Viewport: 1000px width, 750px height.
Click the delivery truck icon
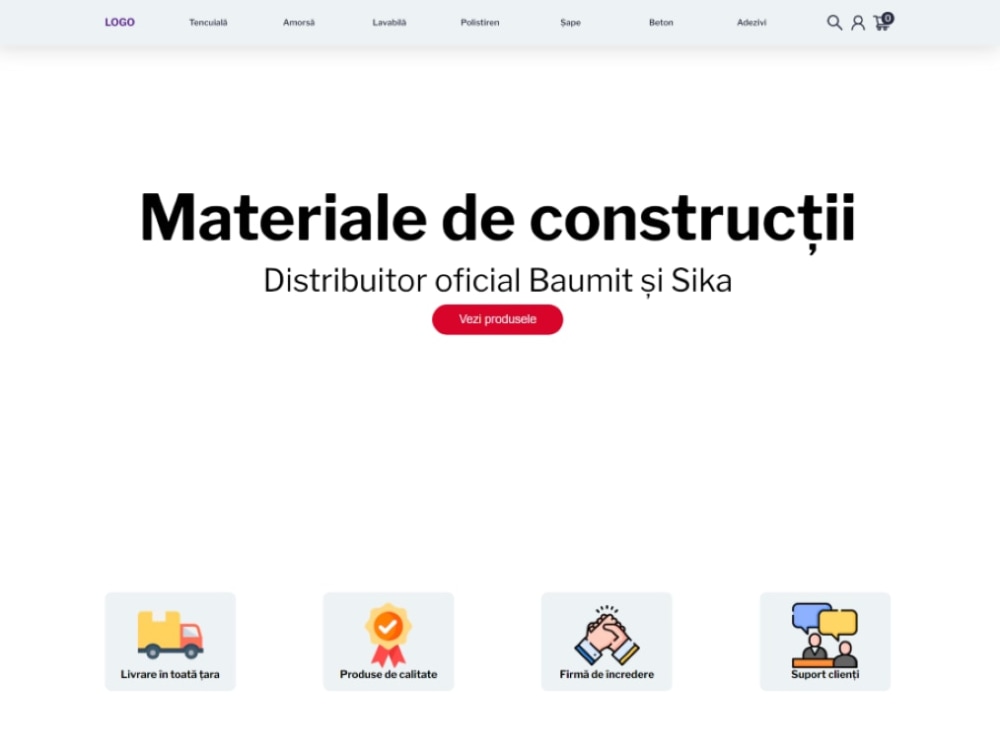point(170,635)
